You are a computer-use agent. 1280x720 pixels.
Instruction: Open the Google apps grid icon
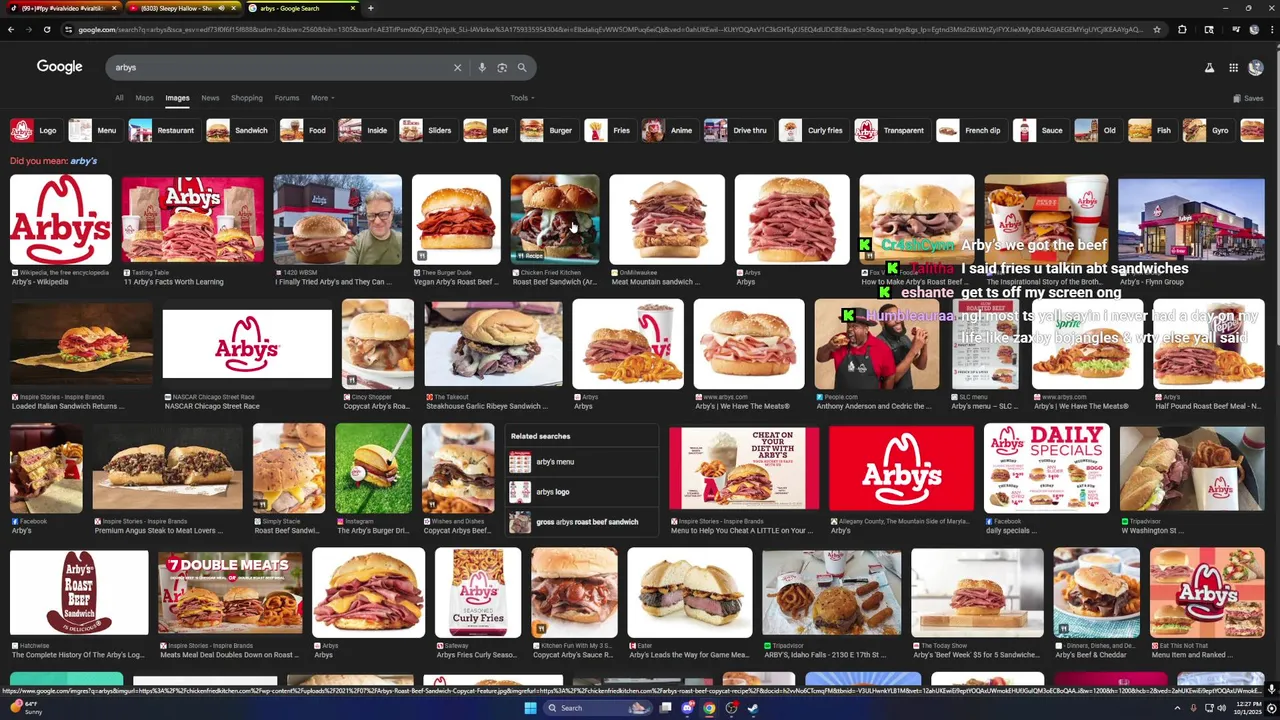(x=1233, y=67)
